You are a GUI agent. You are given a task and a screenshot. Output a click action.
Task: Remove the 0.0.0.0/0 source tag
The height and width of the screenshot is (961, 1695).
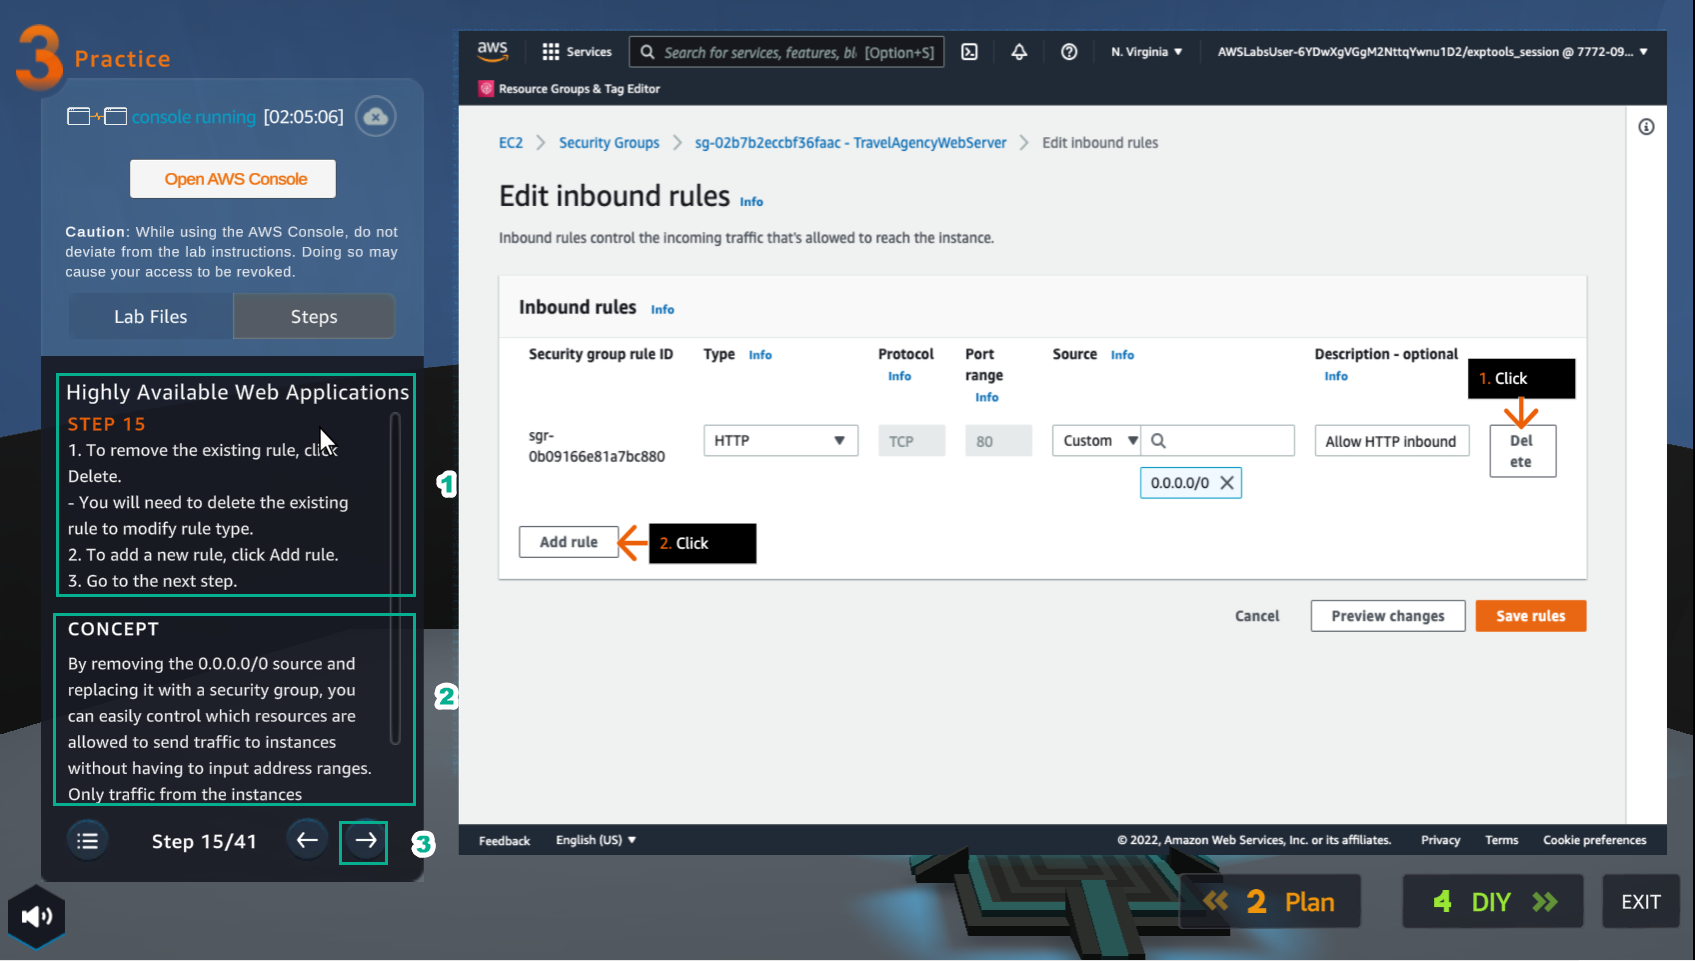pyautogui.click(x=1227, y=483)
